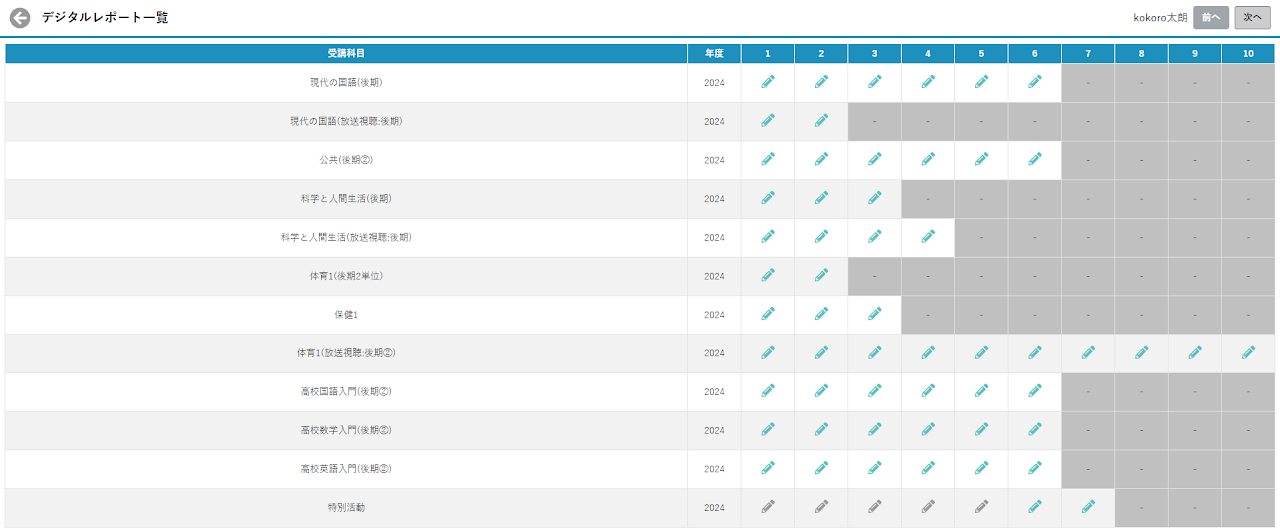This screenshot has height=531, width=1280.
Task: Open report 2 for 体育1(後期2単位)
Action: (x=821, y=275)
